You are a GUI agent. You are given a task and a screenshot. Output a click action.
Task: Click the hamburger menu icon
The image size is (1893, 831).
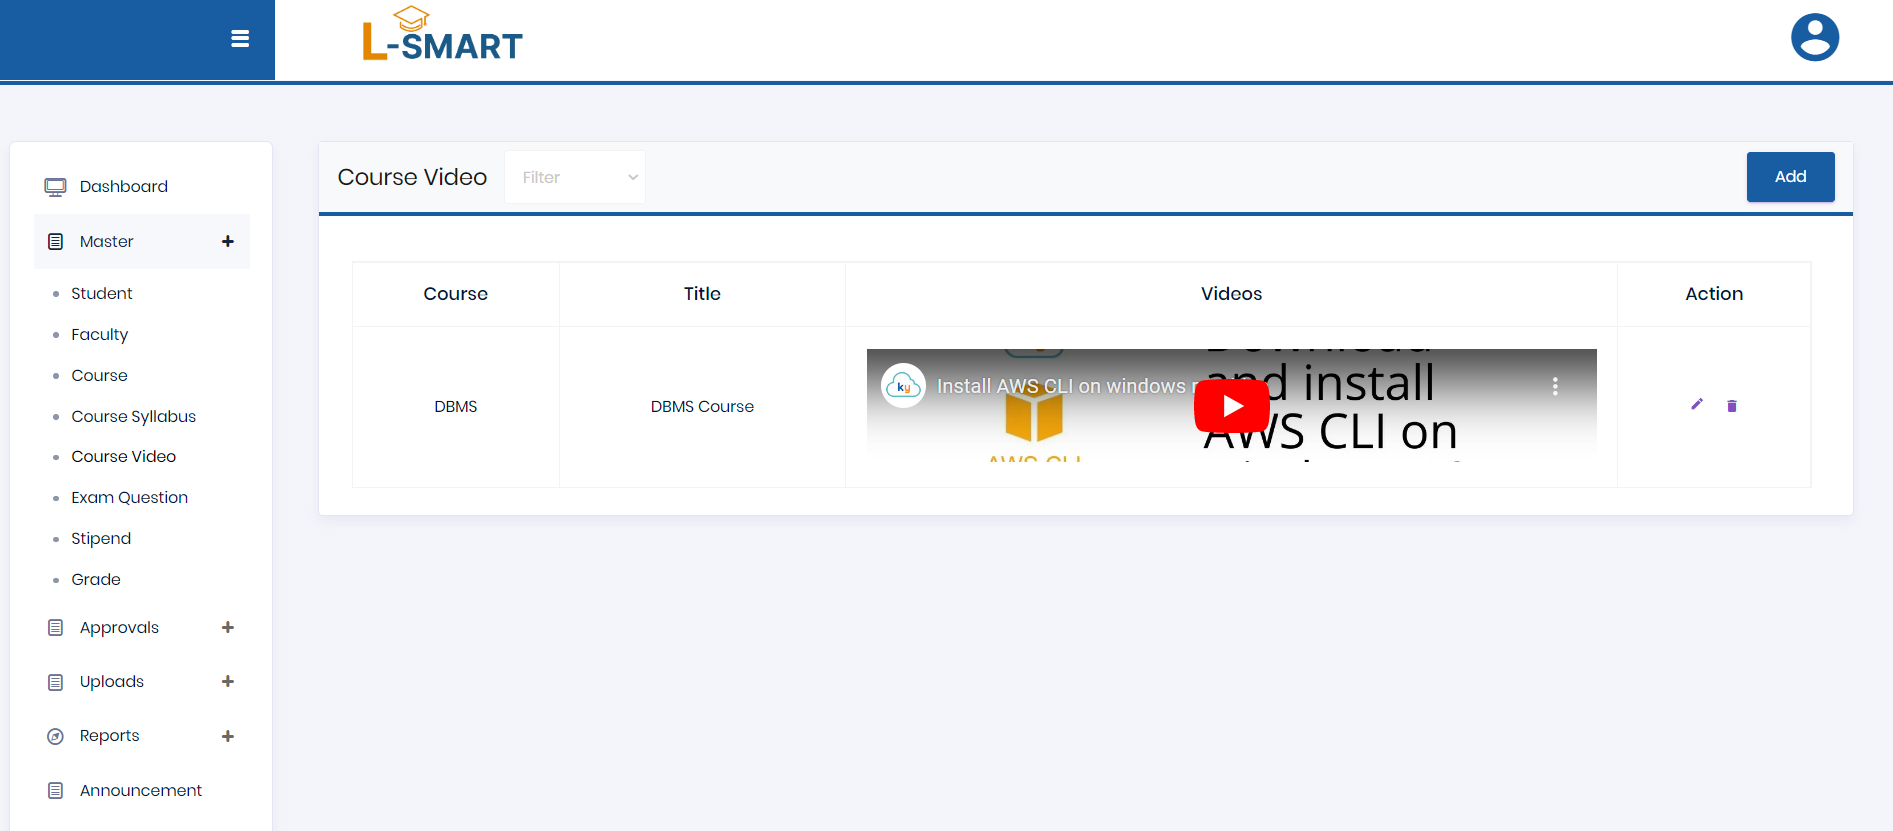(240, 39)
